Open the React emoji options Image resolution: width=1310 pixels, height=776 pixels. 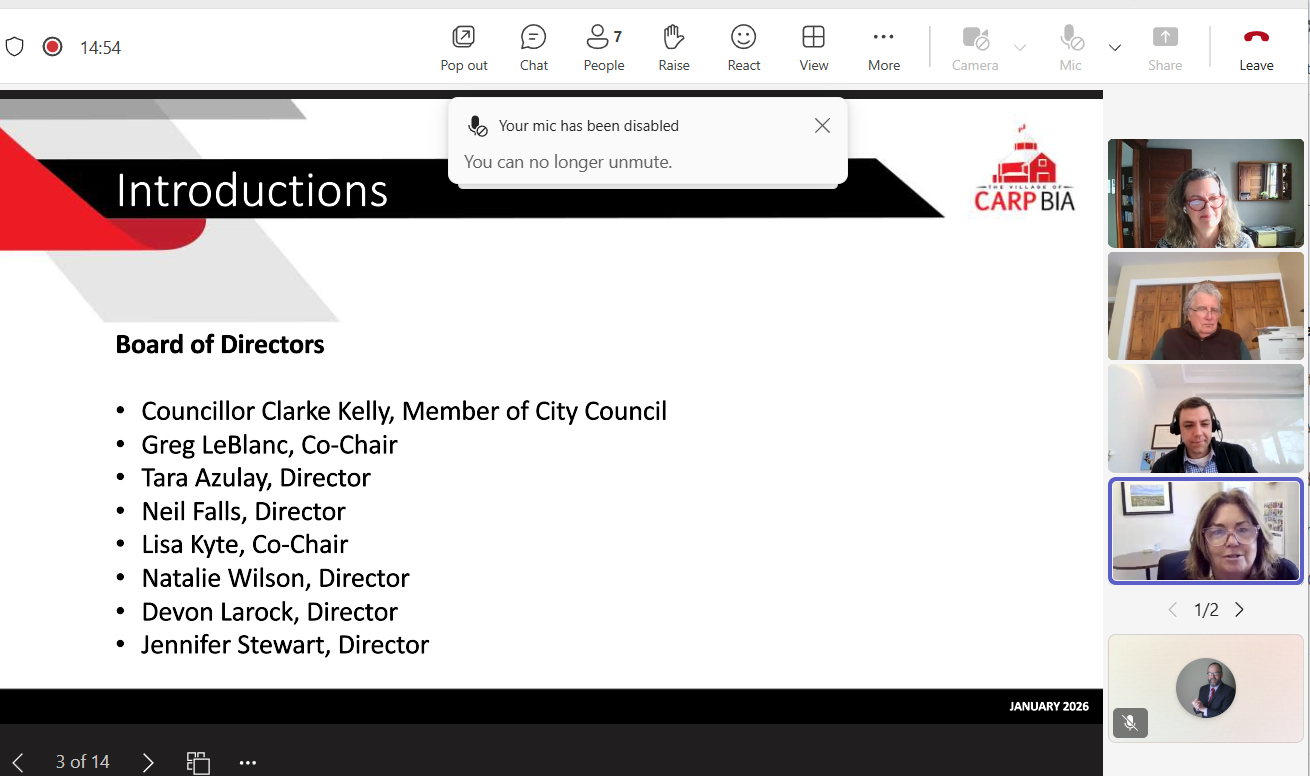[x=743, y=48]
